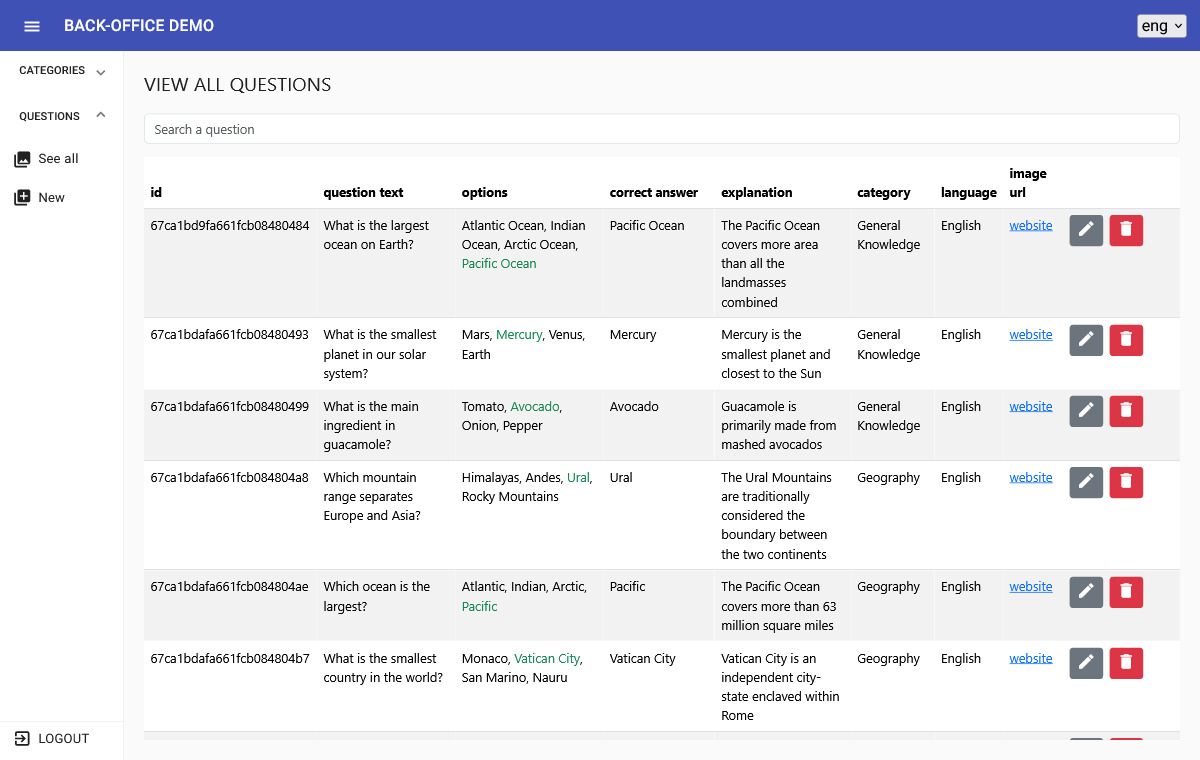Open website link for Vatican City question
1200x760 pixels.
point(1031,659)
